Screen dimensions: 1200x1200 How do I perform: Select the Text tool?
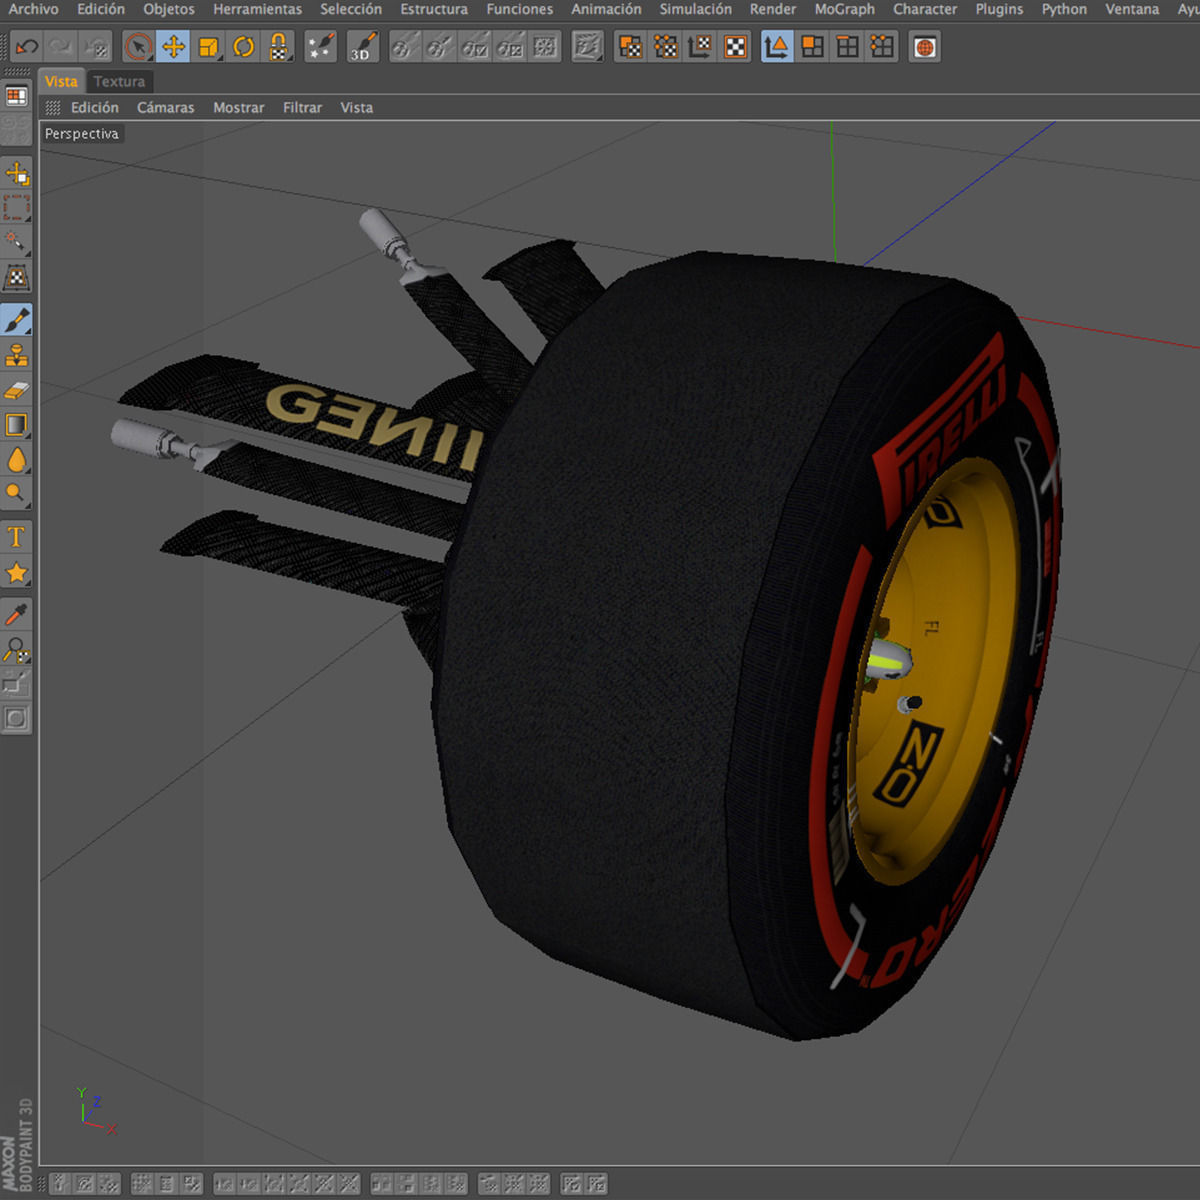(x=17, y=537)
